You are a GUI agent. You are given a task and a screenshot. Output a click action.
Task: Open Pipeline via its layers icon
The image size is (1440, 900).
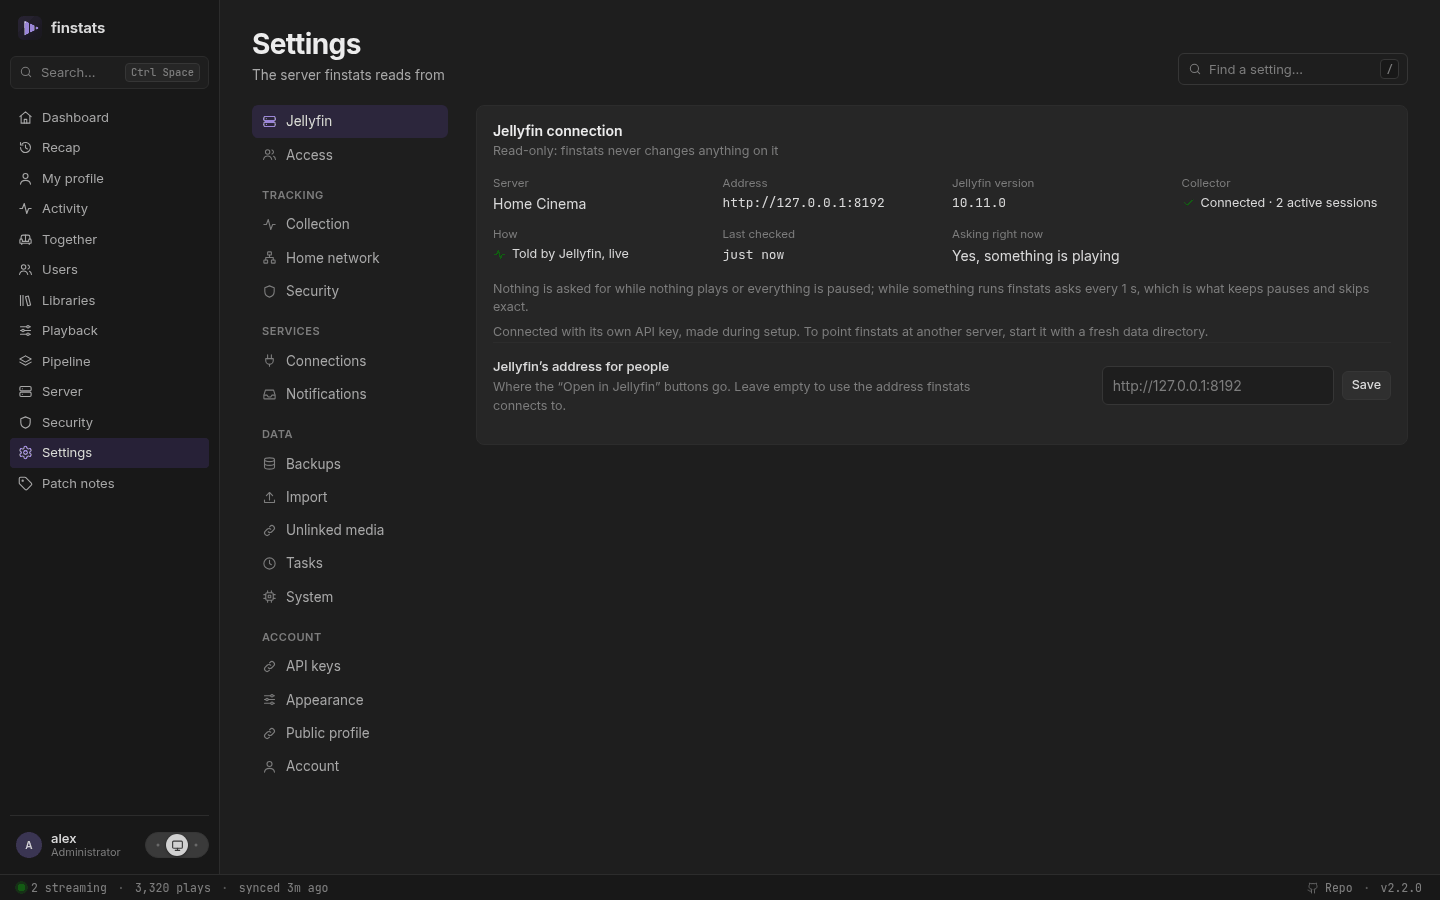(x=25, y=361)
